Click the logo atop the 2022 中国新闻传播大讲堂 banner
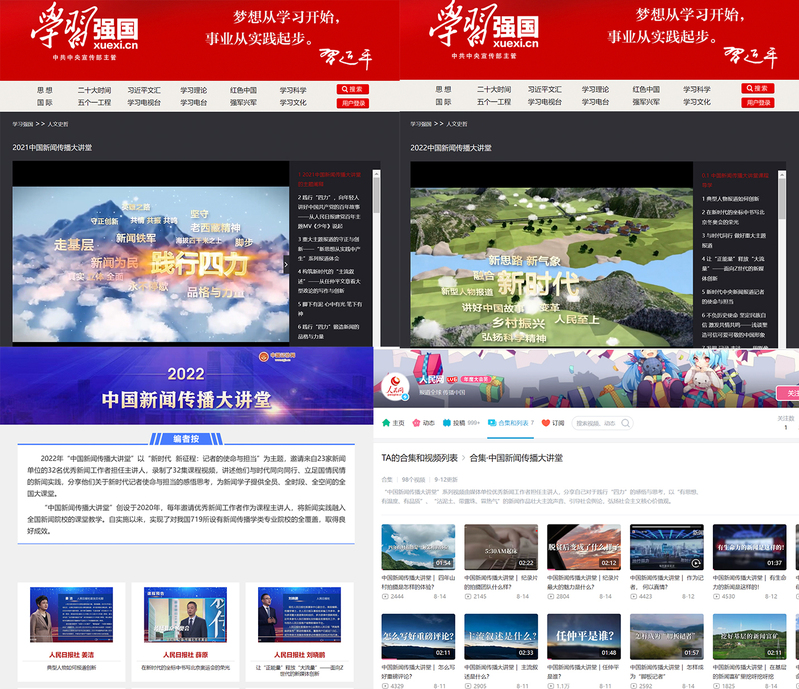Image resolution: width=799 pixels, height=689 pixels. (x=277, y=356)
